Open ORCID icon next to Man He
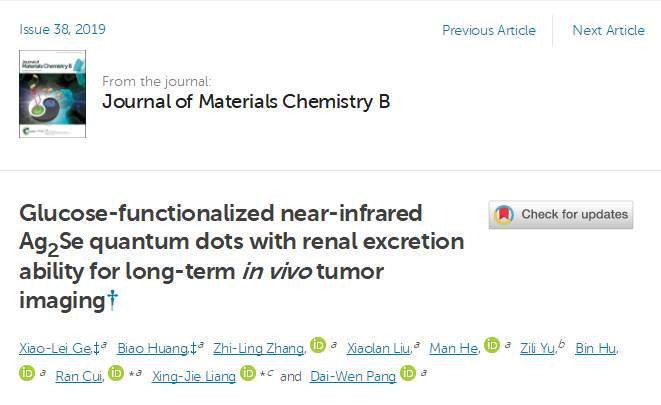Screen dimensions: 661x405 (x=492, y=345)
